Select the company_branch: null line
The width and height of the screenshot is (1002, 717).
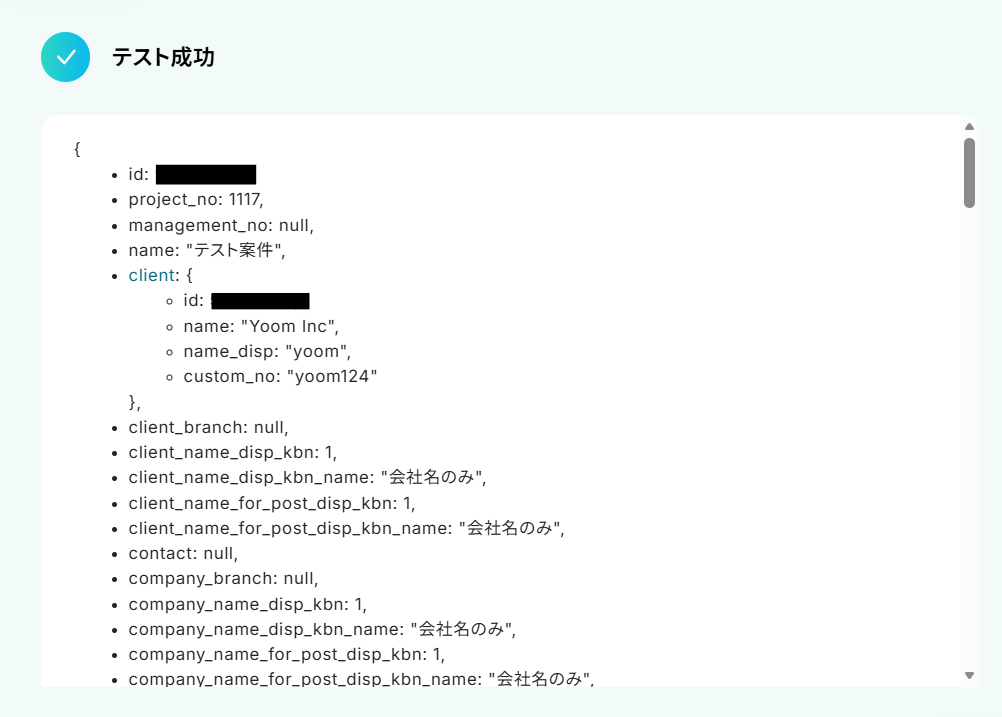coord(223,578)
